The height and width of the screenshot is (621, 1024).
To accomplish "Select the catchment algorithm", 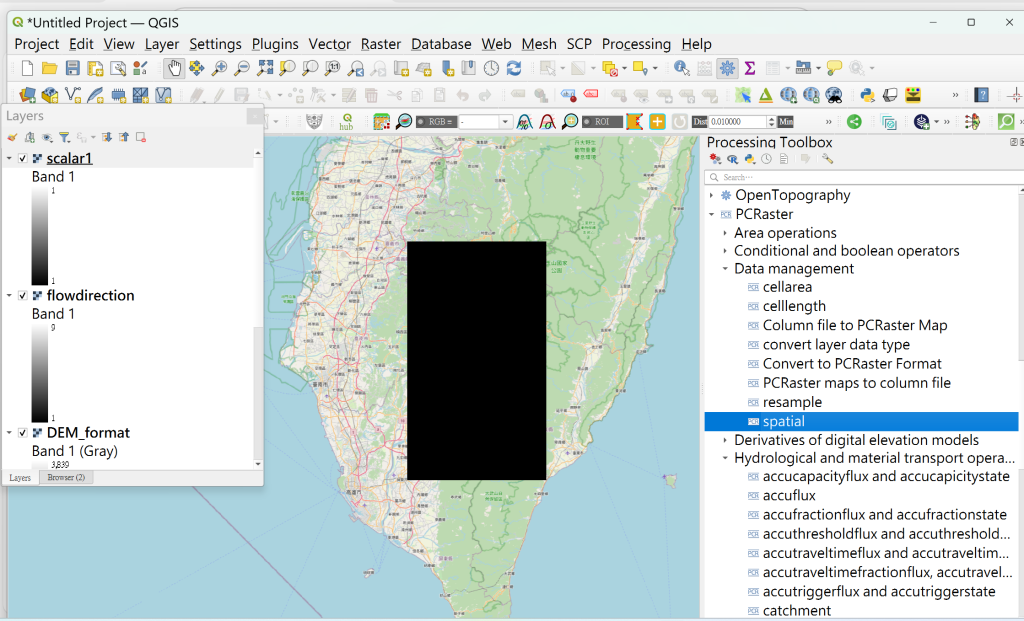I will coord(797,611).
